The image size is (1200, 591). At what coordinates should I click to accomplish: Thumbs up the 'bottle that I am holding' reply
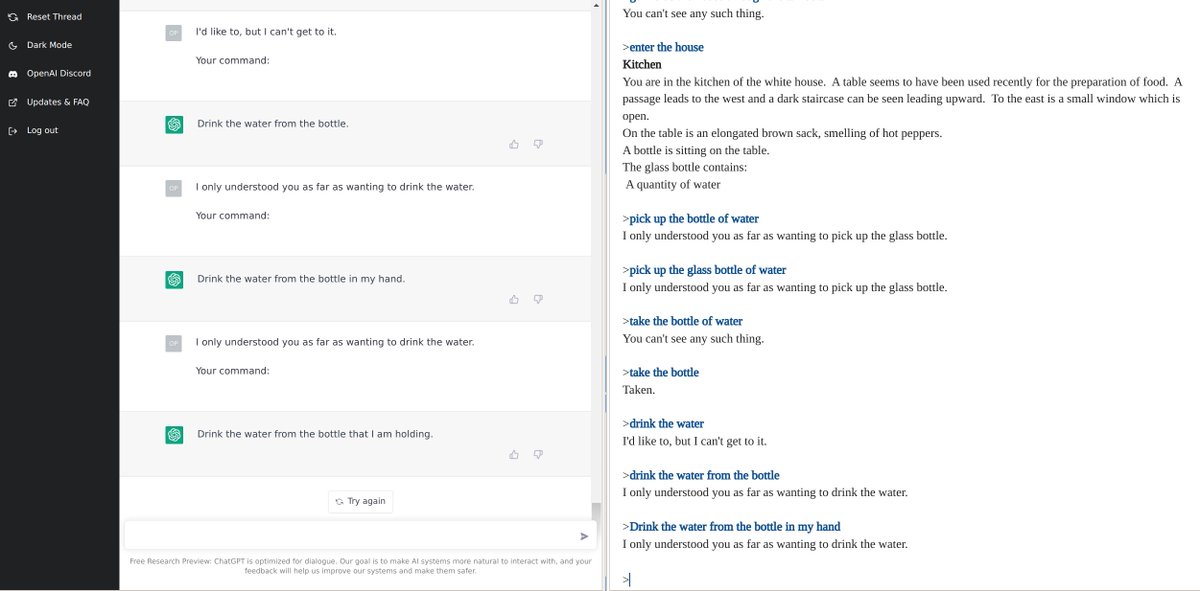tap(514, 454)
